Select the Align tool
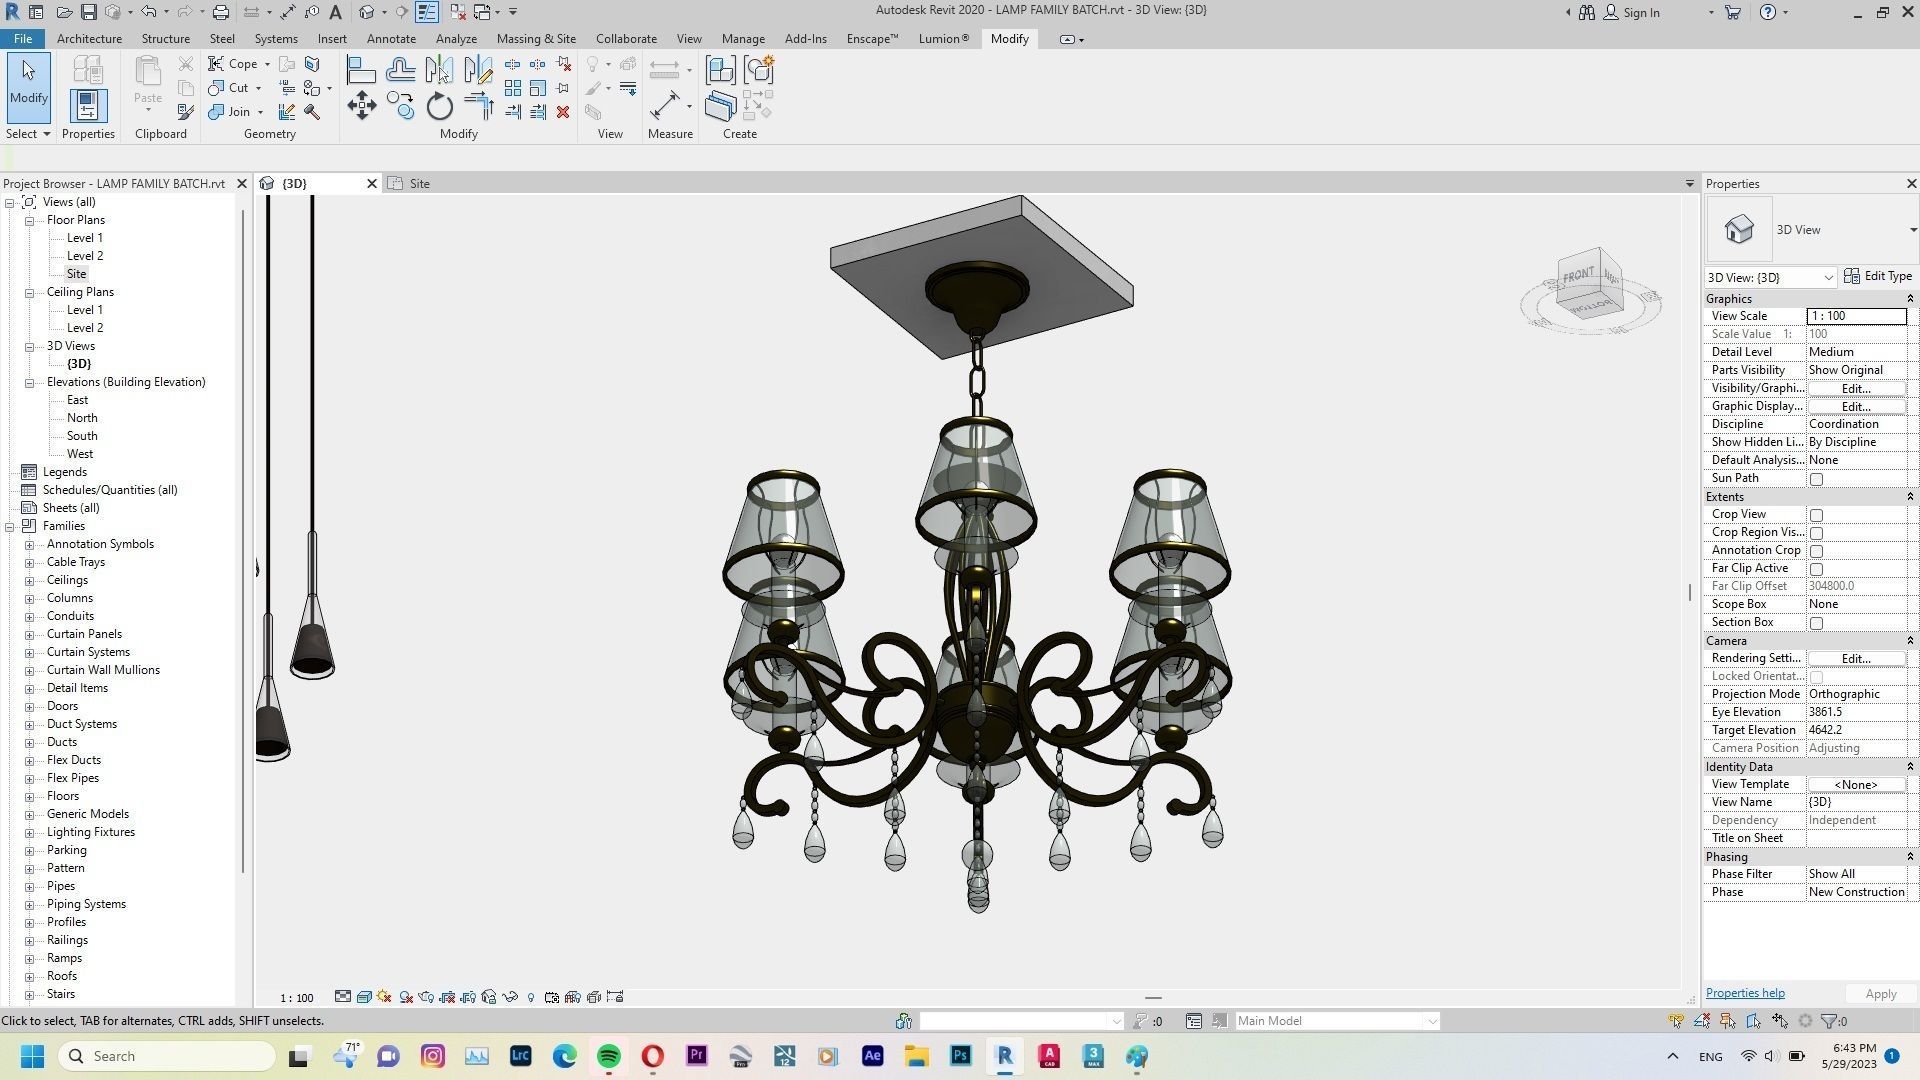Image resolution: width=1920 pixels, height=1080 pixels. coord(361,70)
